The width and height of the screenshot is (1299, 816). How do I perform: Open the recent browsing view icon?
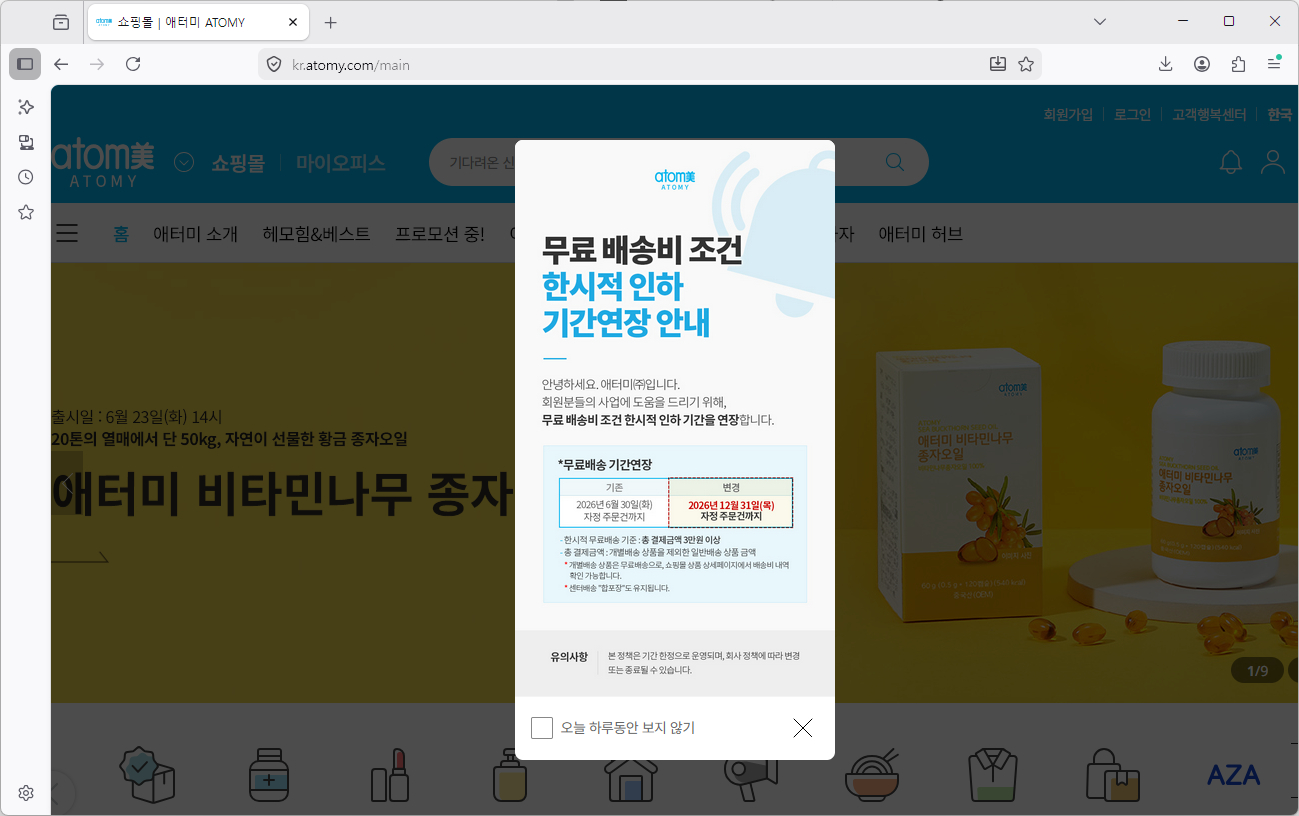click(61, 22)
